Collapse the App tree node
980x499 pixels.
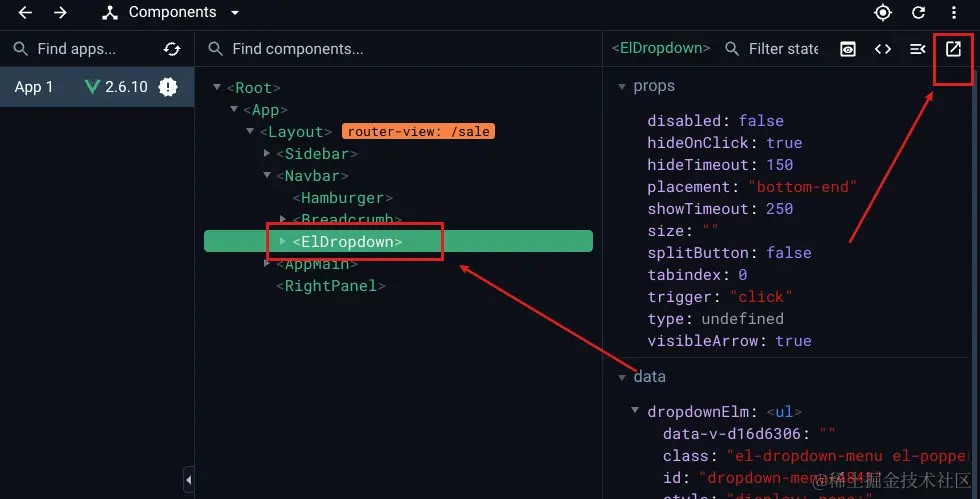tap(234, 109)
